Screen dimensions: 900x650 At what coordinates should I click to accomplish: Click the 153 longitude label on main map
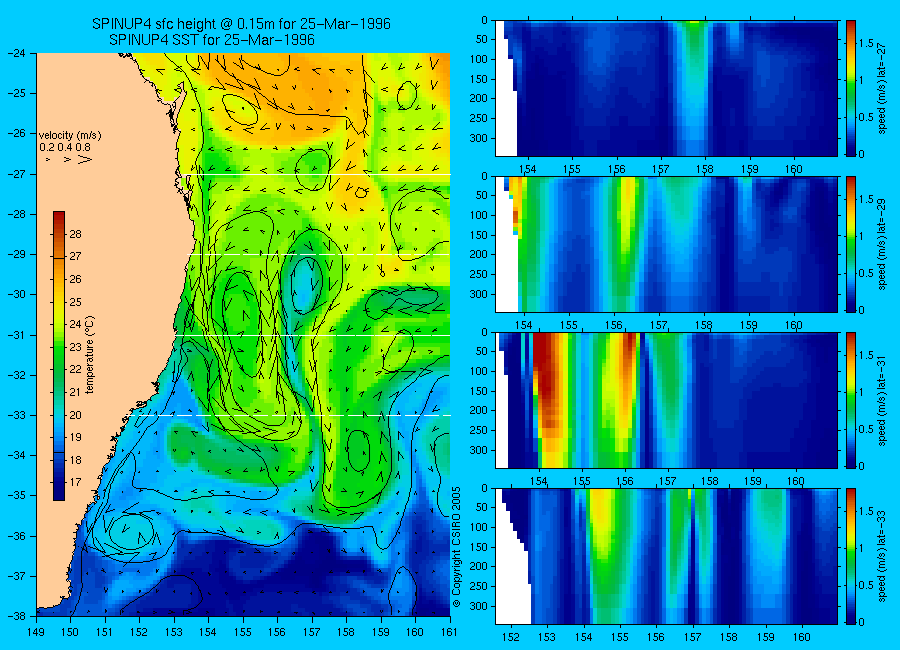[174, 632]
